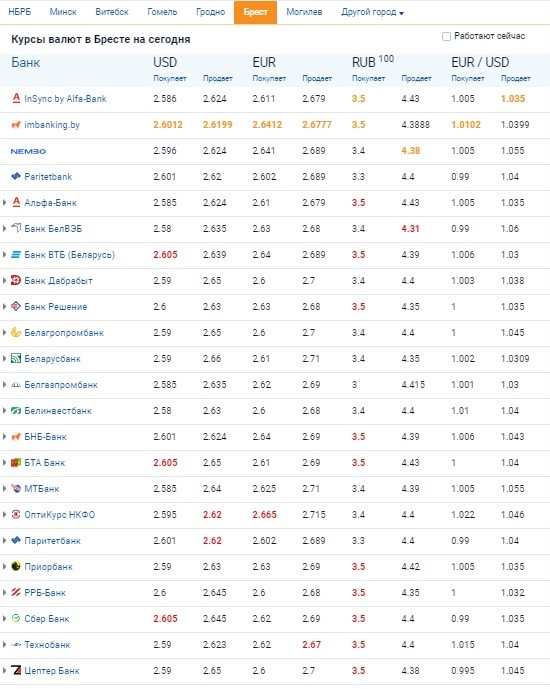Switch to the Гродно city tab
The width and height of the screenshot is (550, 689).
coord(210,12)
